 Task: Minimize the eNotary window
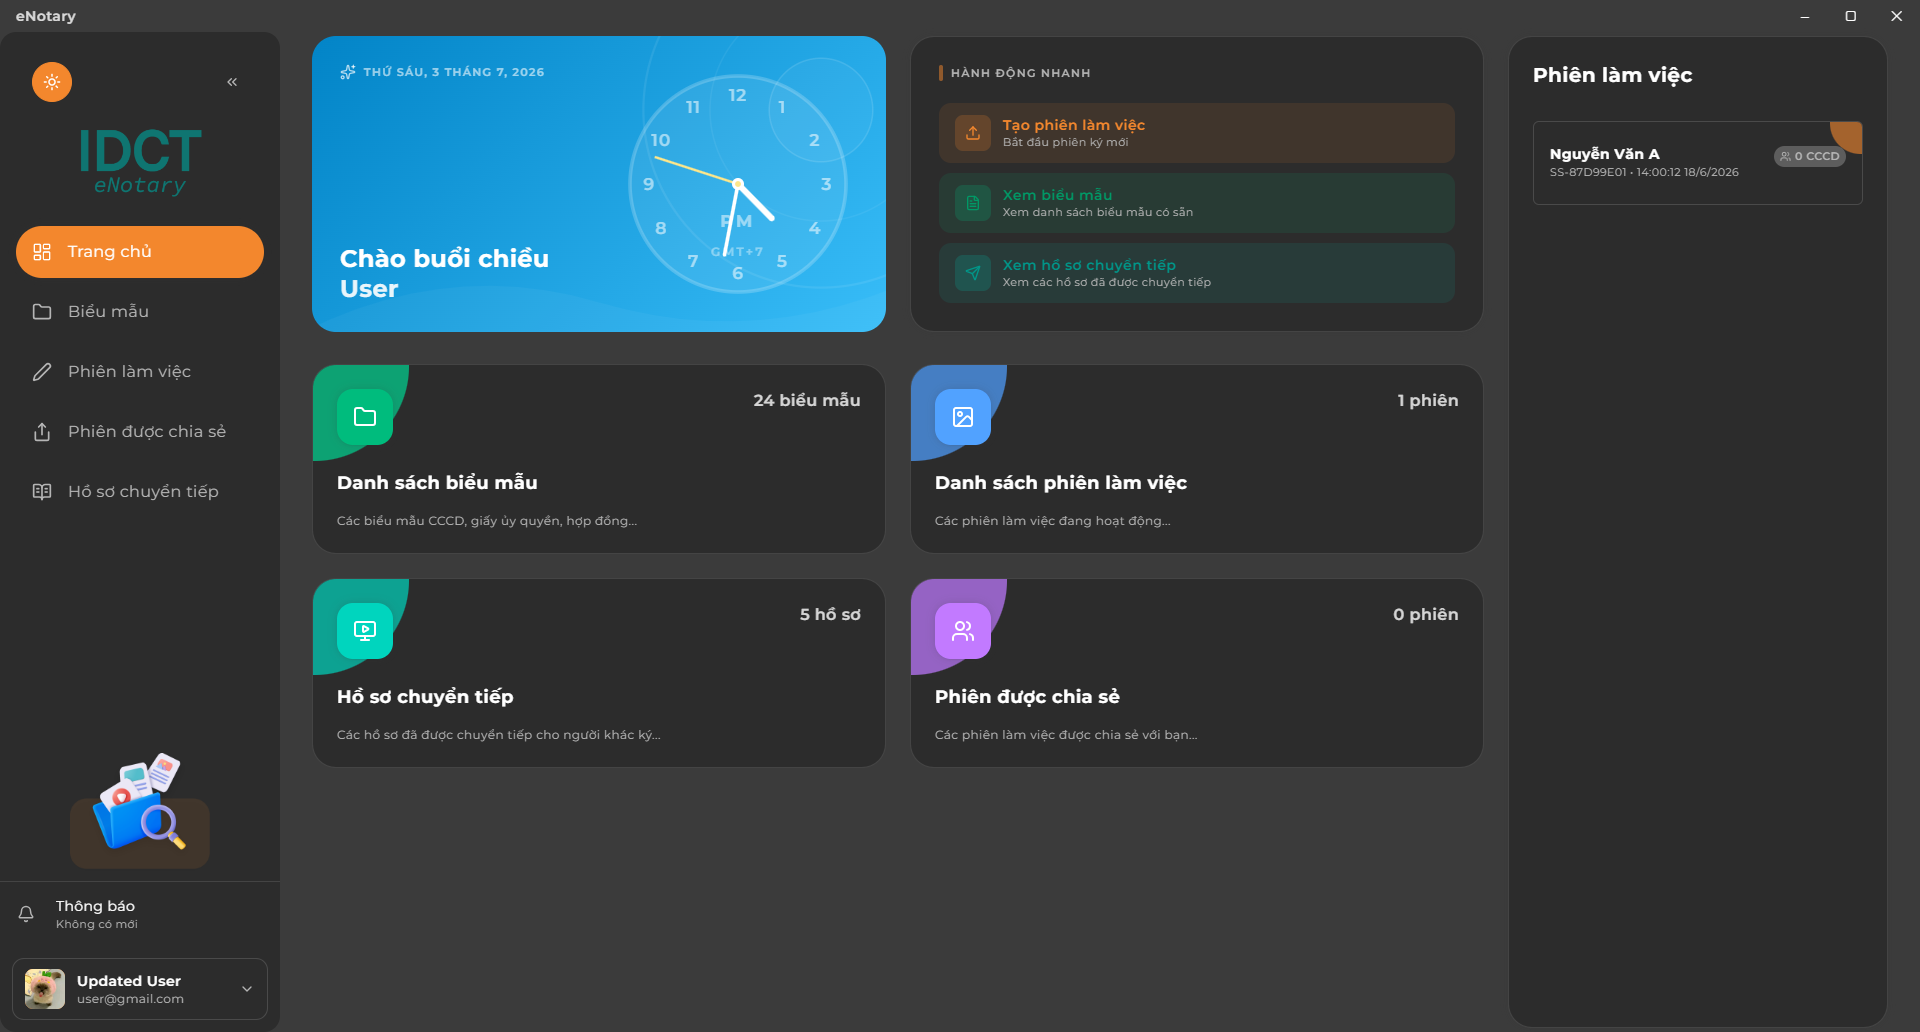point(1805,16)
